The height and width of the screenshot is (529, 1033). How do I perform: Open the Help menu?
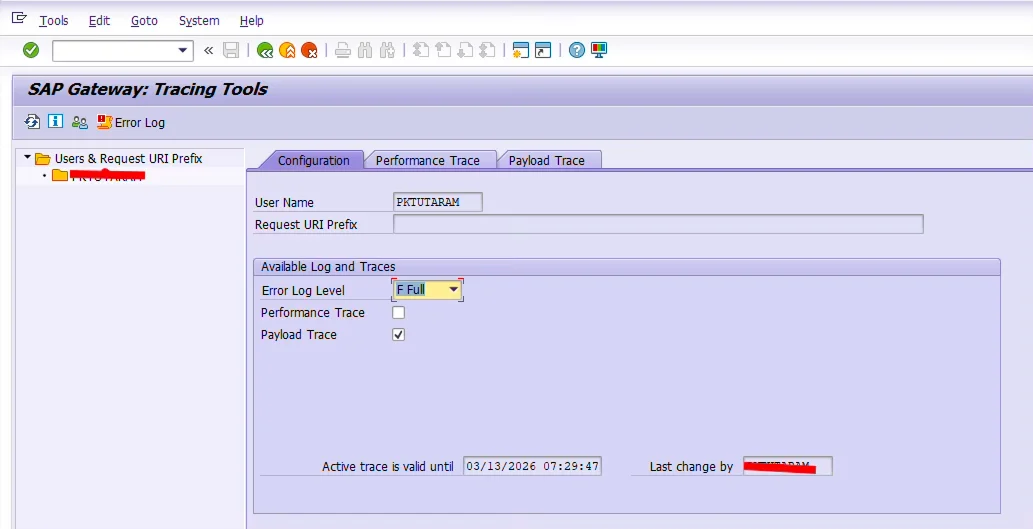tap(251, 20)
